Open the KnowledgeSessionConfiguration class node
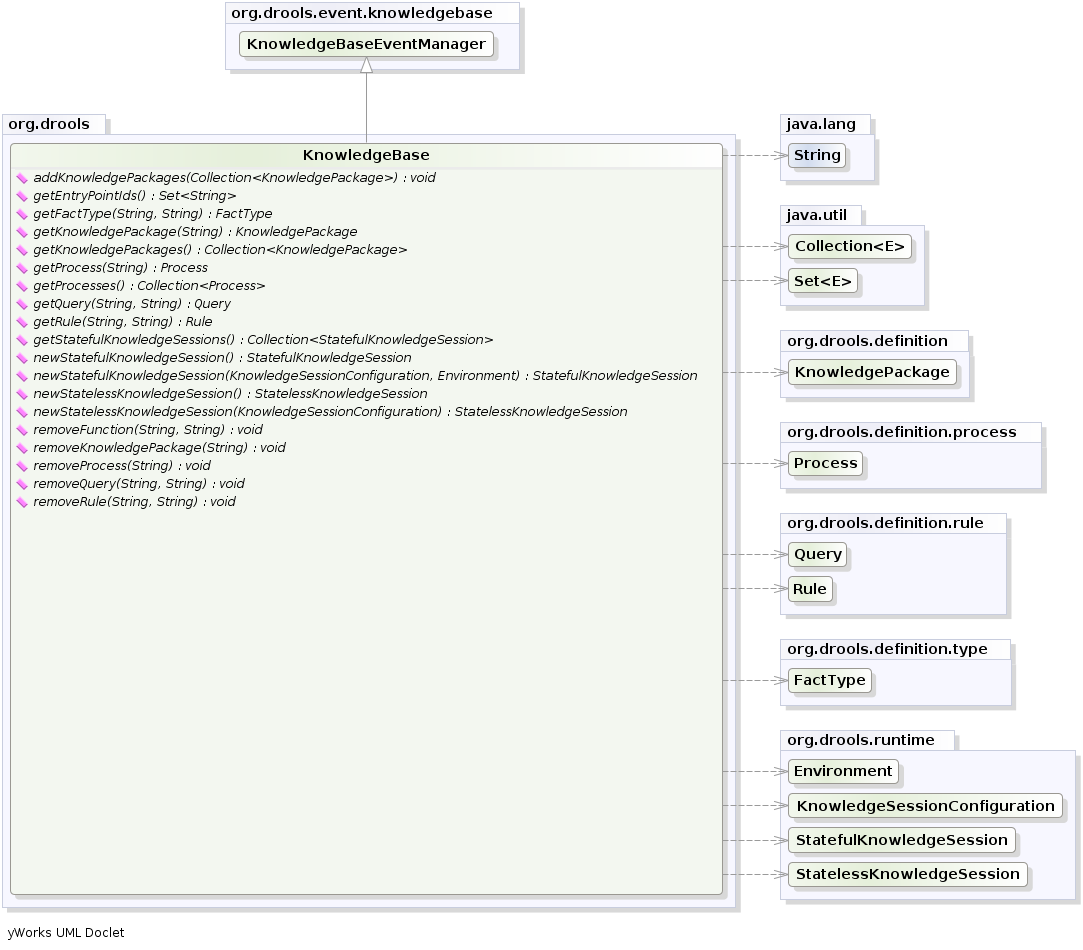 924,806
